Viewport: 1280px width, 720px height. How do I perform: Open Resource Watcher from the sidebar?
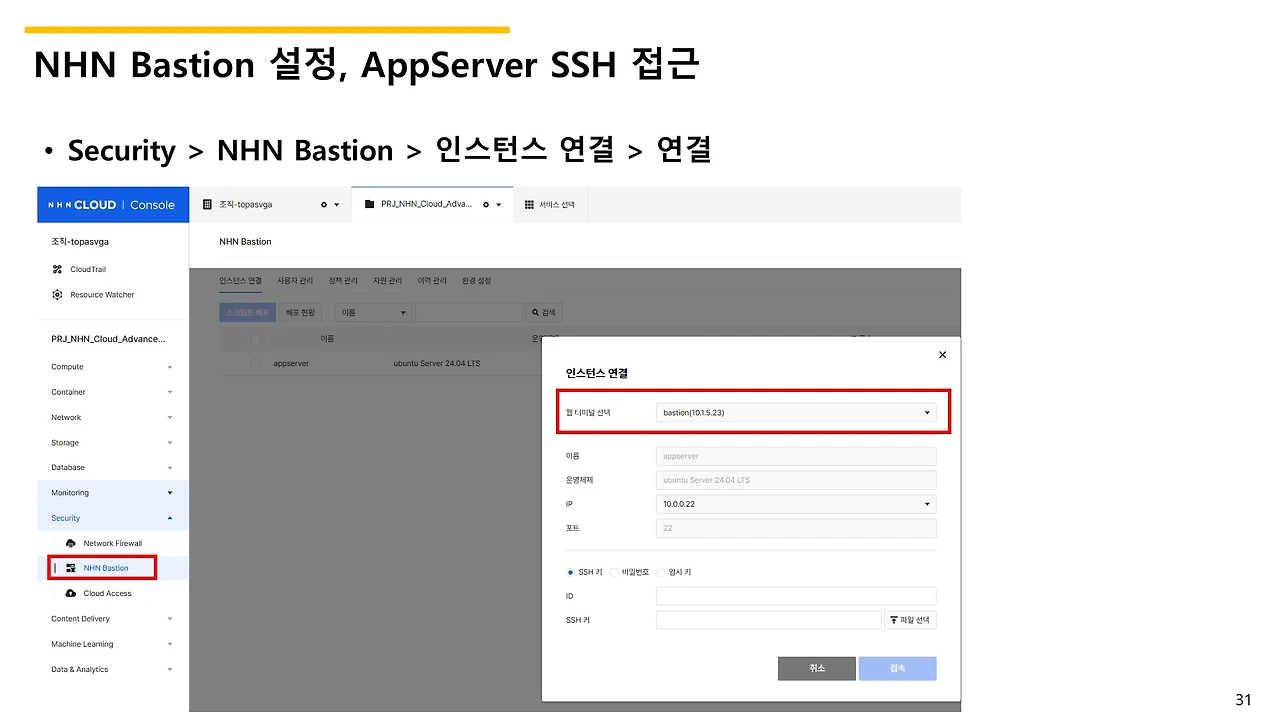click(x=102, y=295)
